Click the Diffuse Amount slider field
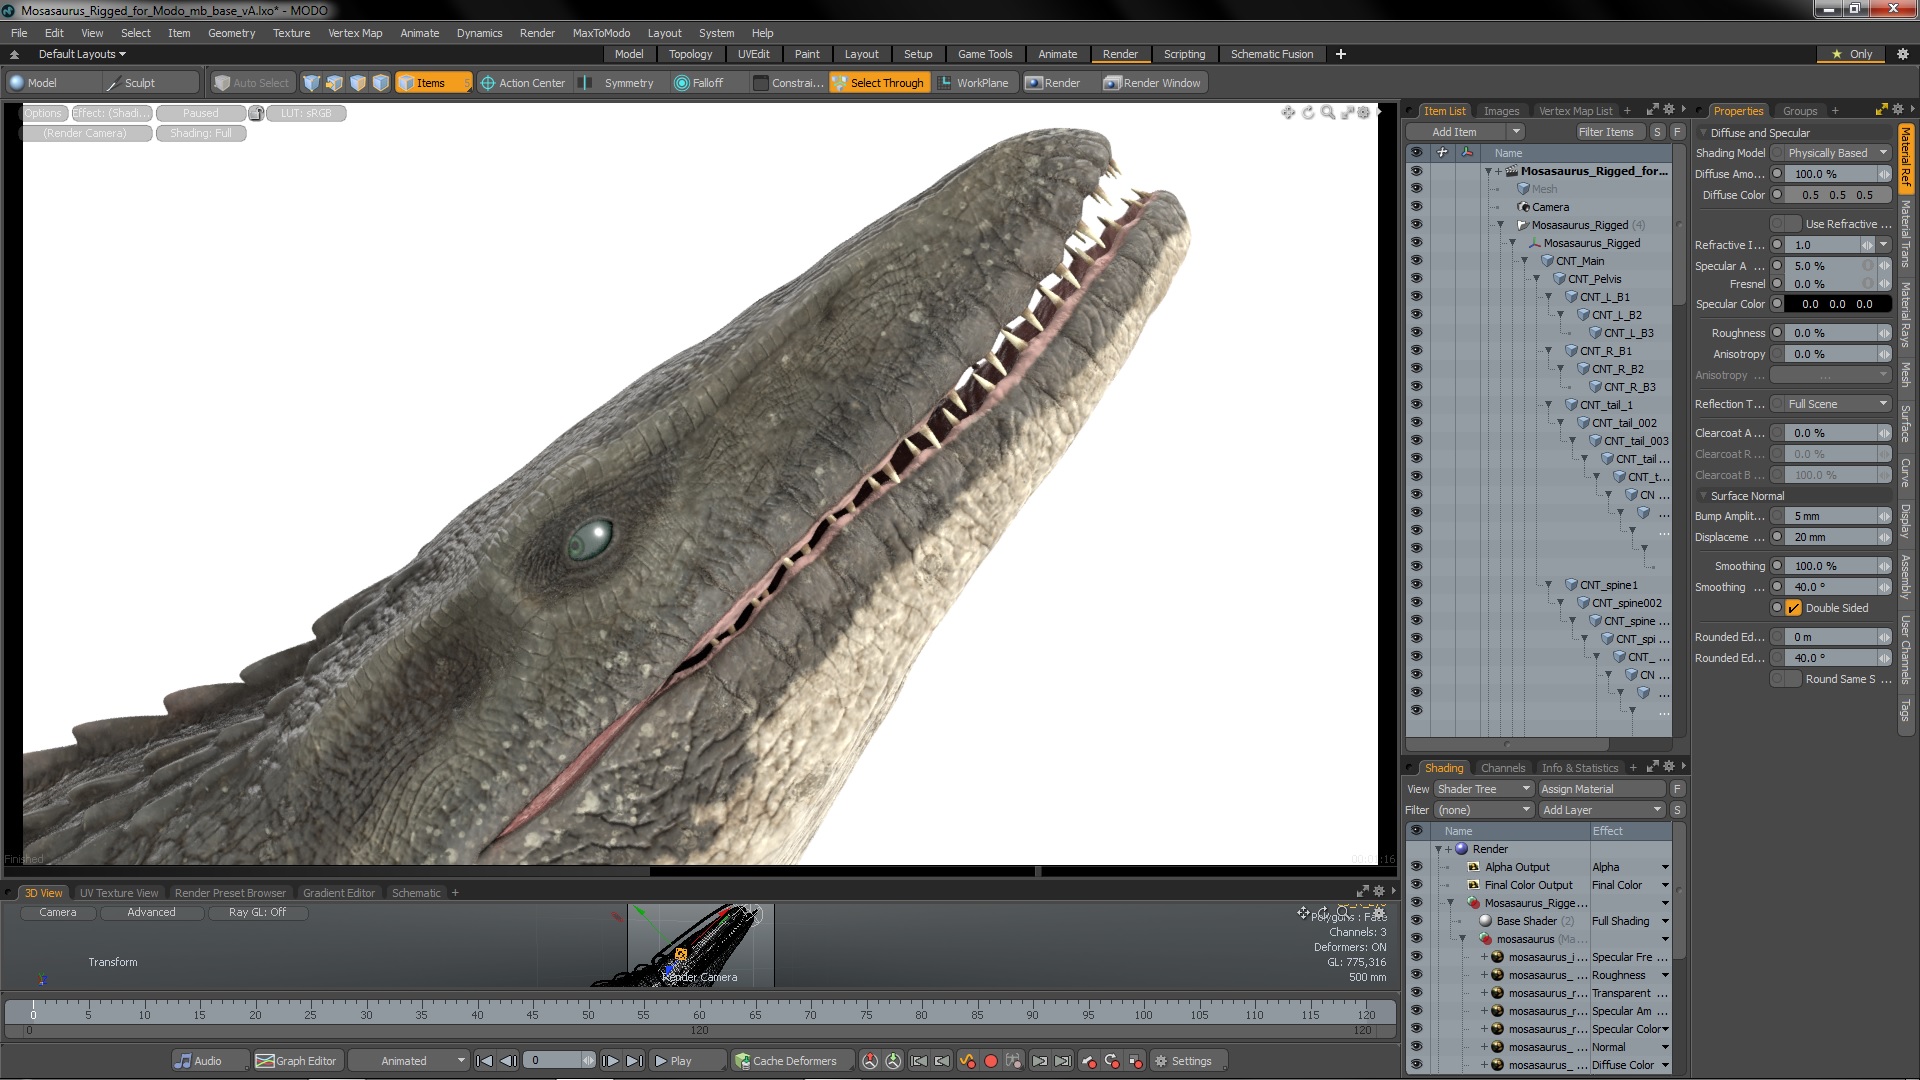This screenshot has width=1920, height=1080. click(x=1830, y=174)
